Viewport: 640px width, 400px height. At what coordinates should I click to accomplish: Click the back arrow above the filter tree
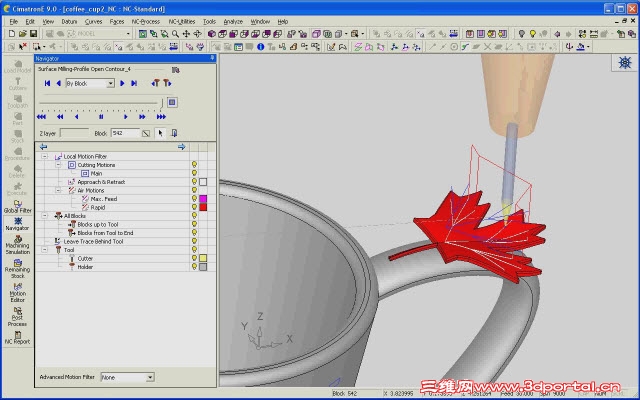click(x=43, y=147)
